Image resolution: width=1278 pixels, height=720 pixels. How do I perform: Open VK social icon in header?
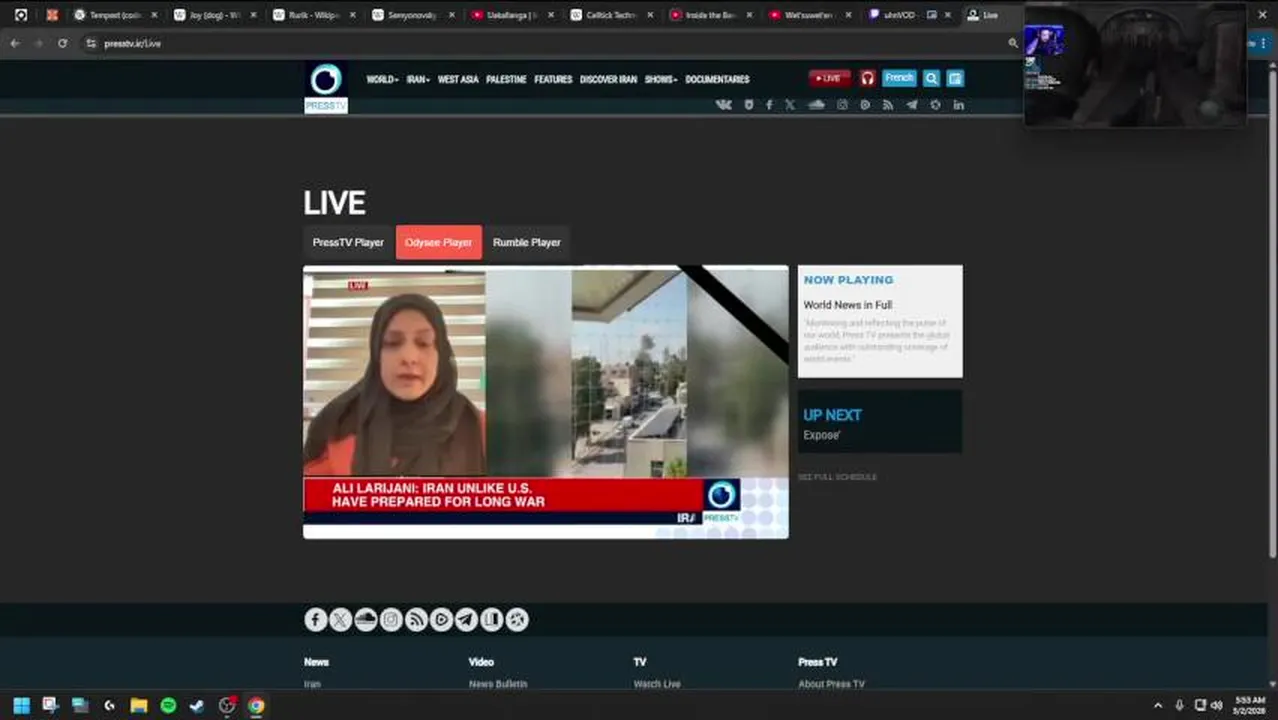click(x=723, y=105)
